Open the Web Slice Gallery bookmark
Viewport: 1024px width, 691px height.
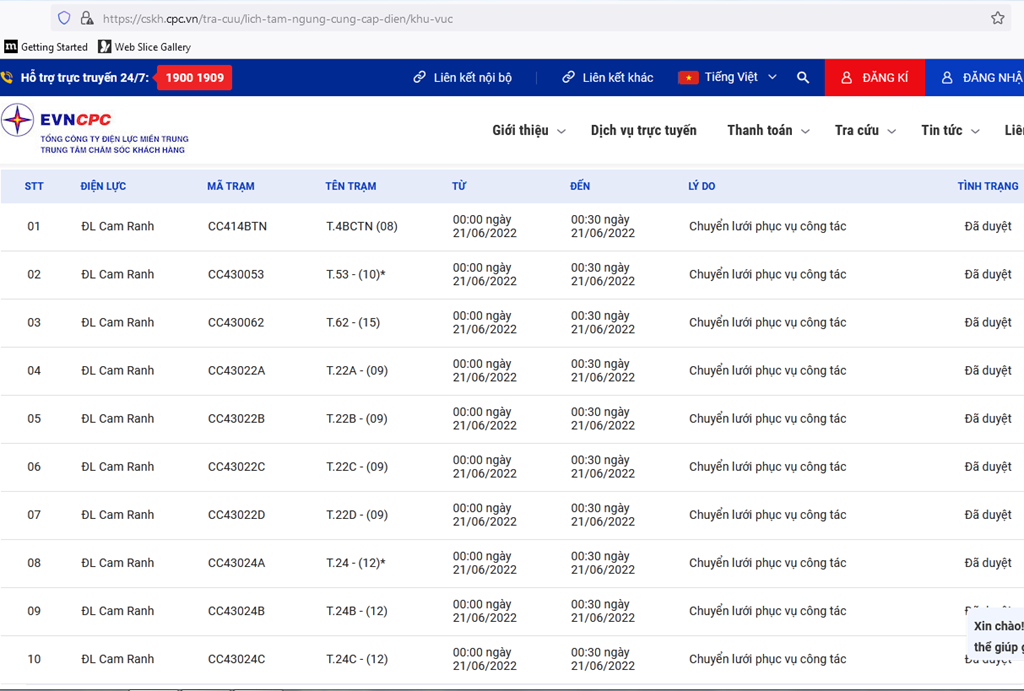coord(144,47)
